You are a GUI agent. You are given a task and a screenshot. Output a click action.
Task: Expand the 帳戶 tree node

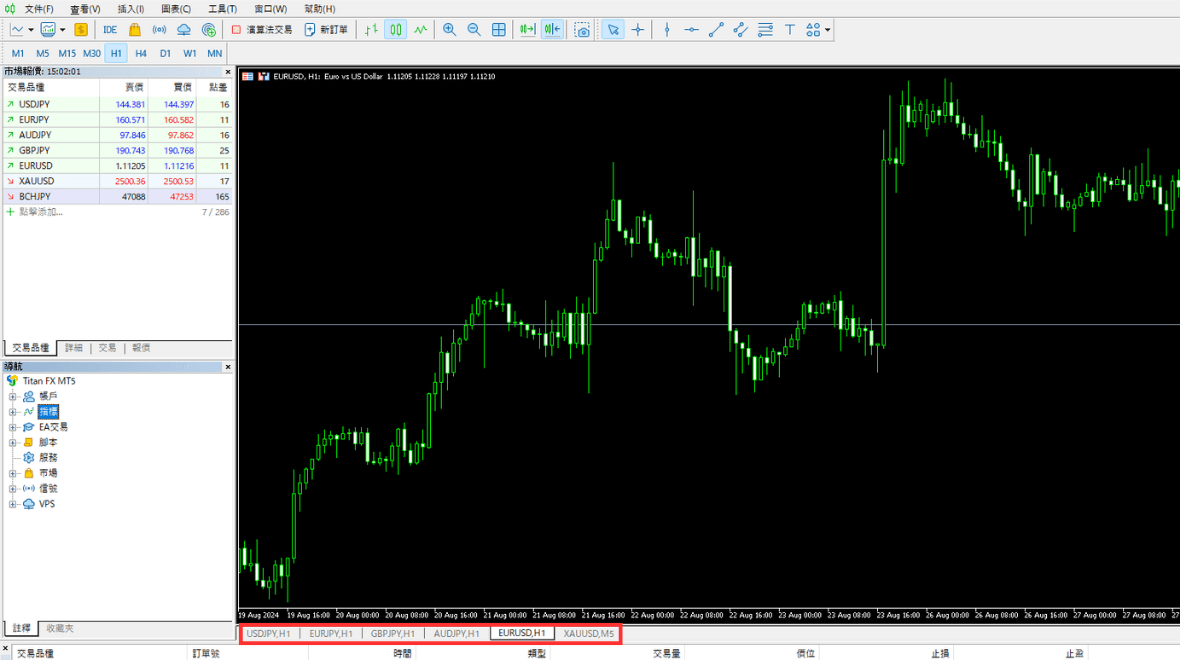tap(13, 397)
